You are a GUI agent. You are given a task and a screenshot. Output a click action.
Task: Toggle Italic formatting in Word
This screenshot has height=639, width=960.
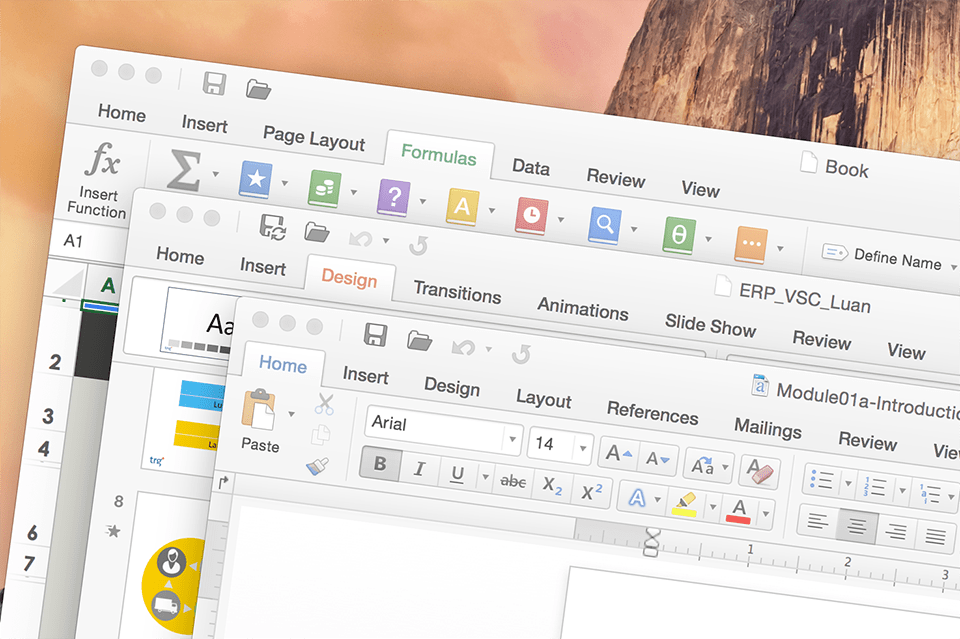coord(419,469)
